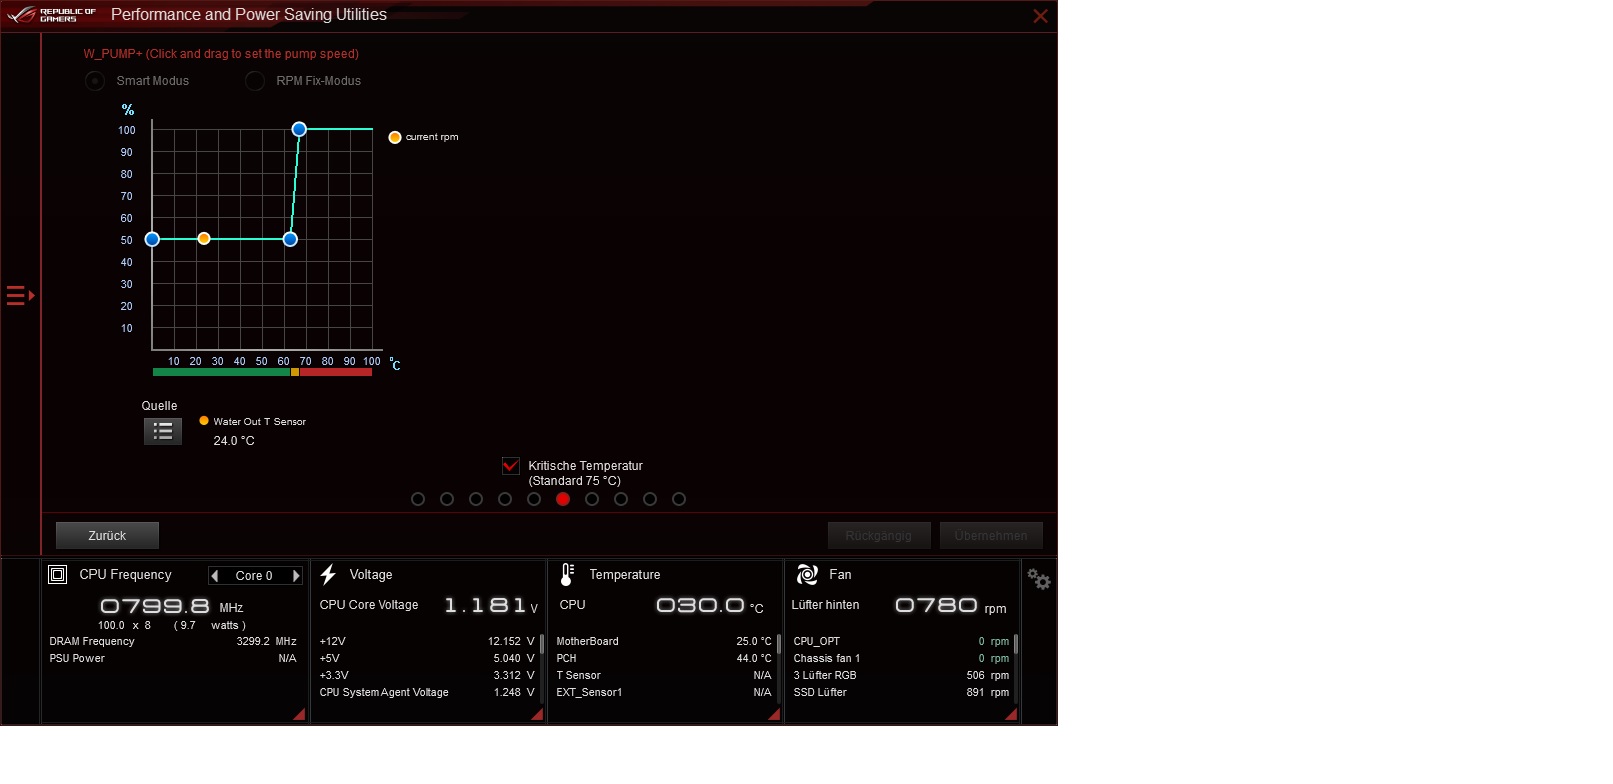Go to the fifth fan page dot
1613x784 pixels.
coord(534,499)
